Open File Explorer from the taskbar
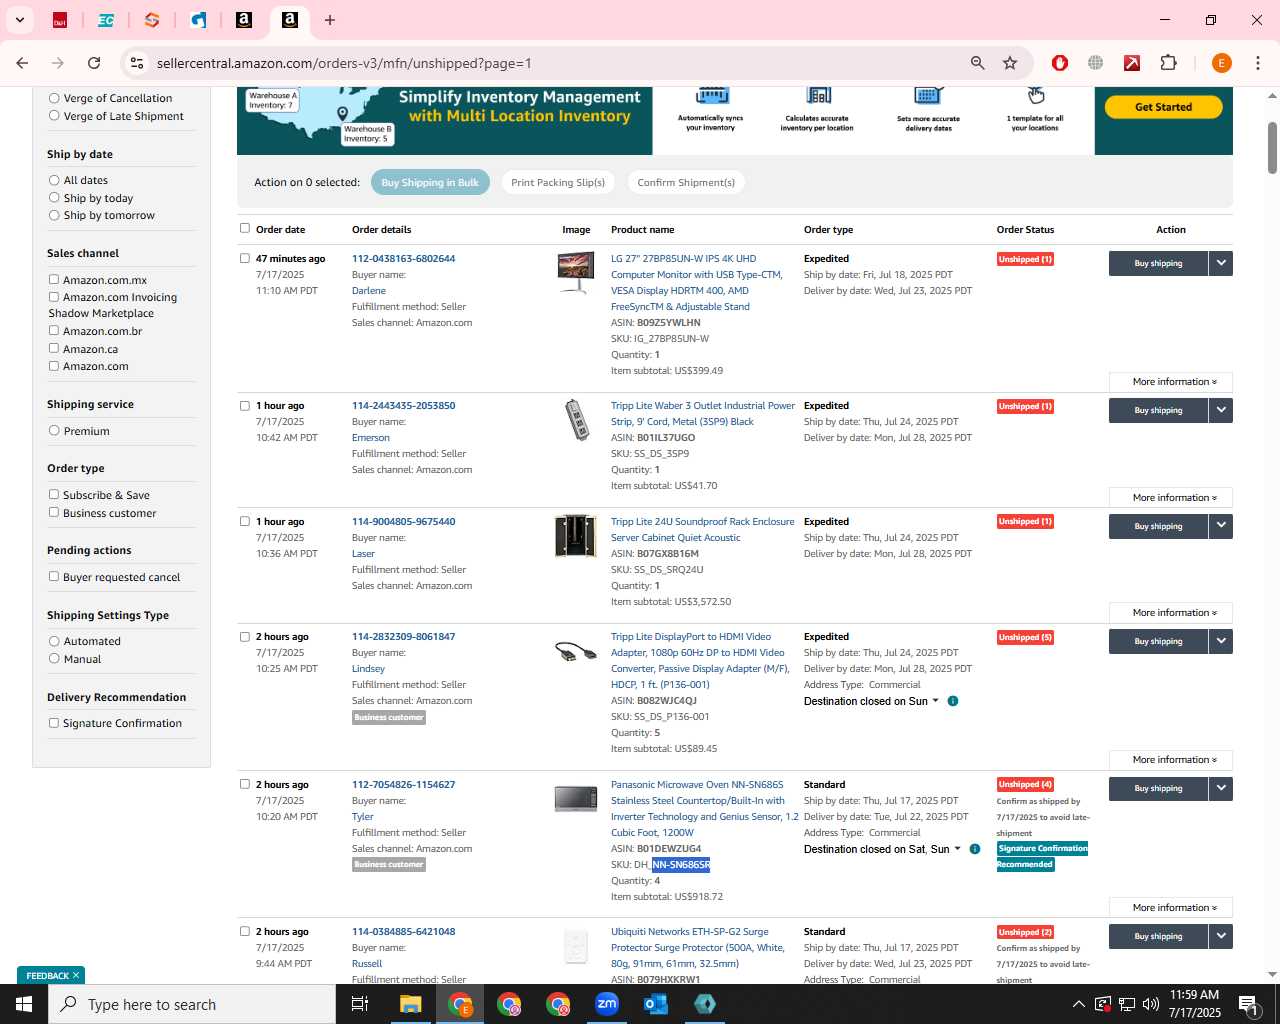Screen dimensions: 1280x1024 [x=411, y=1004]
